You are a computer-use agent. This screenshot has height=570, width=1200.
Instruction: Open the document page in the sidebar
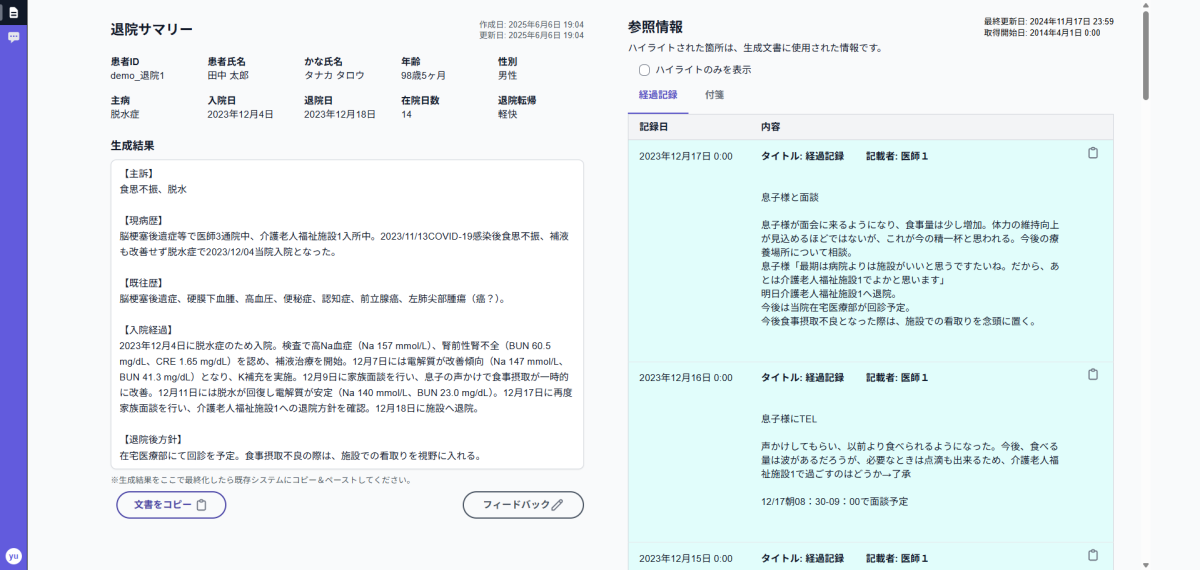13,12
